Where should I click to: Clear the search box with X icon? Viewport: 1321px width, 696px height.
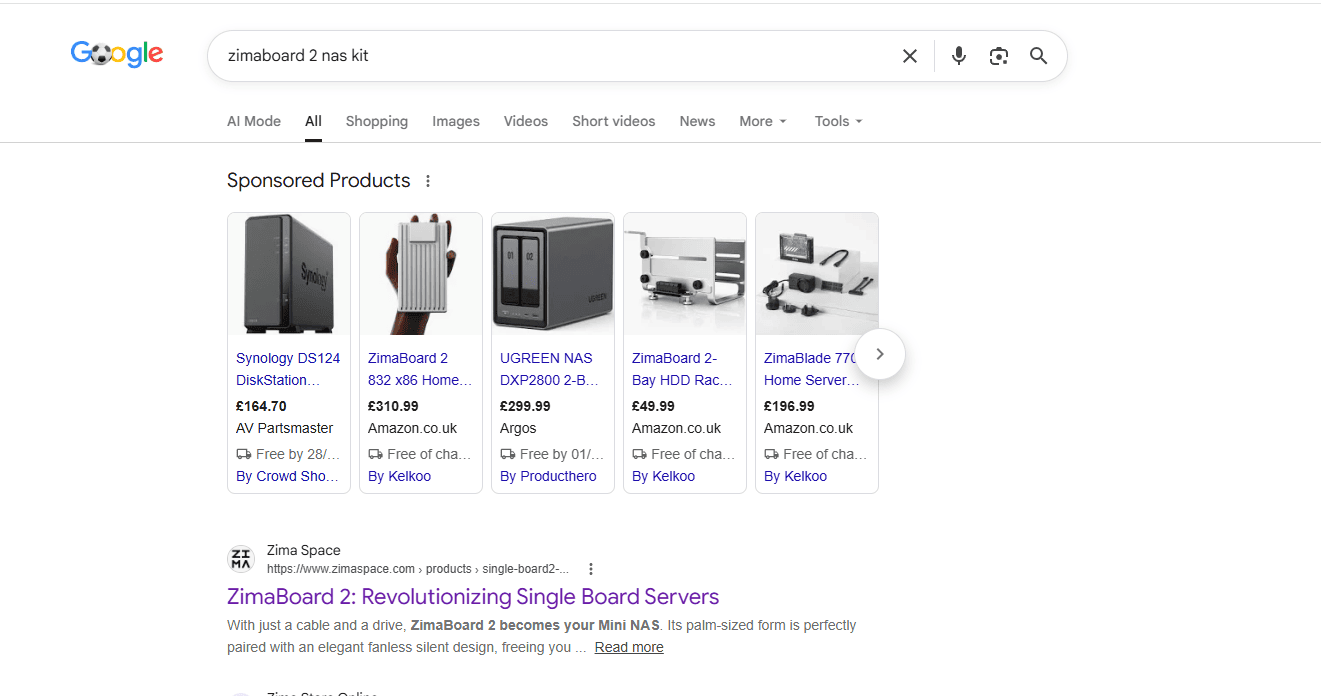coord(910,56)
